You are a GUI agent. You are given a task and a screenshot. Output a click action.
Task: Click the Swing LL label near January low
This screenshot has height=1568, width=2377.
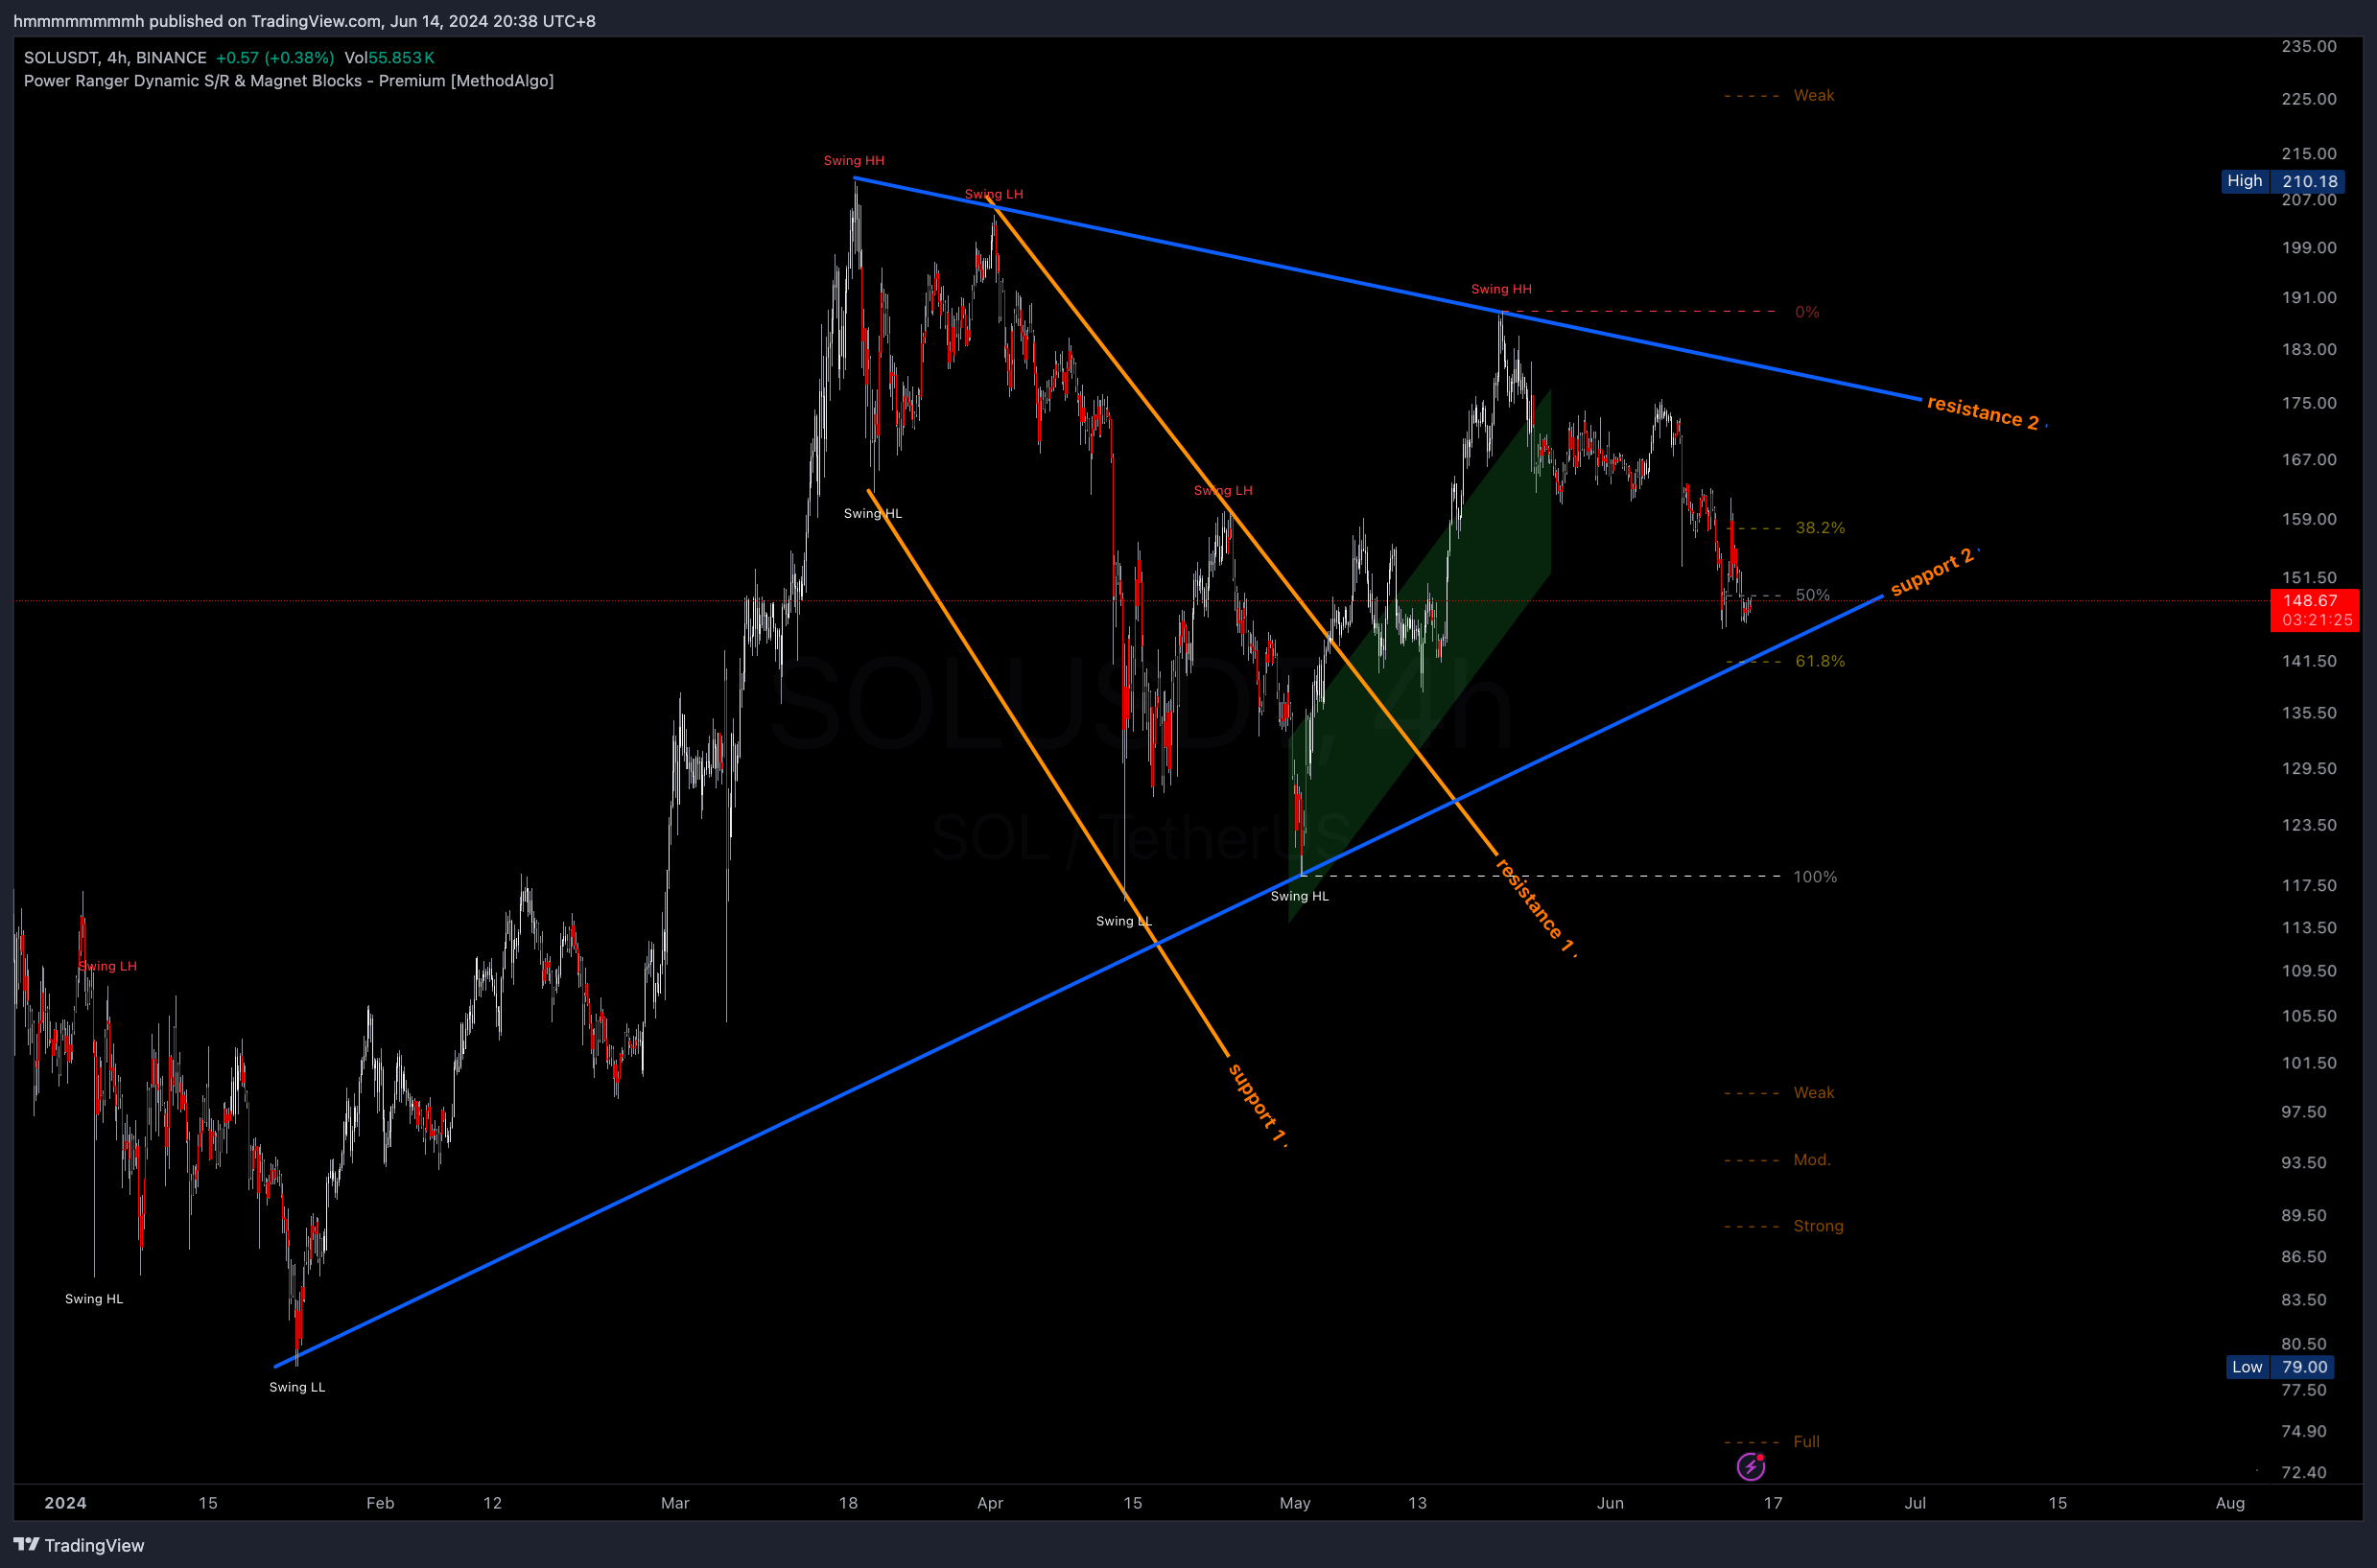point(297,1387)
